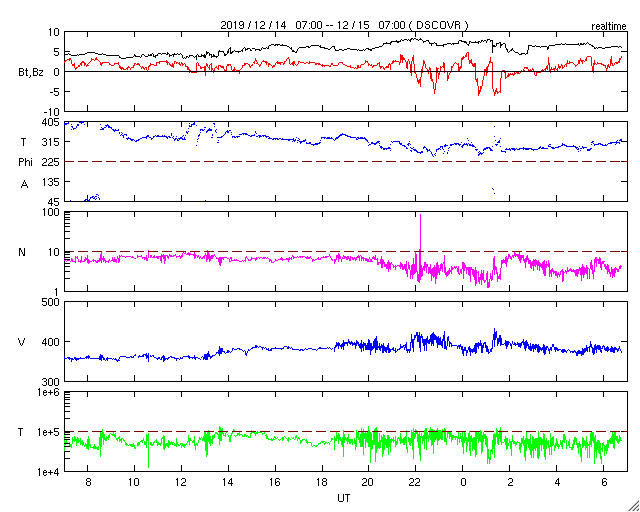640x512 pixels.
Task: Click the 'V' velocity axis label
Action: pyautogui.click(x=22, y=342)
